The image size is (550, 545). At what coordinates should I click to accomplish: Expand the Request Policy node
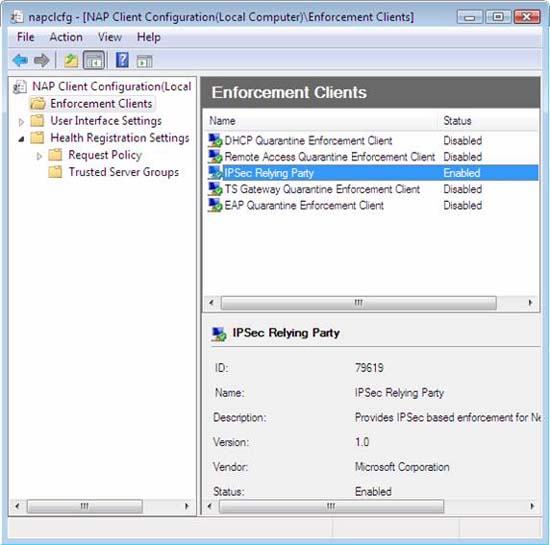(x=39, y=156)
